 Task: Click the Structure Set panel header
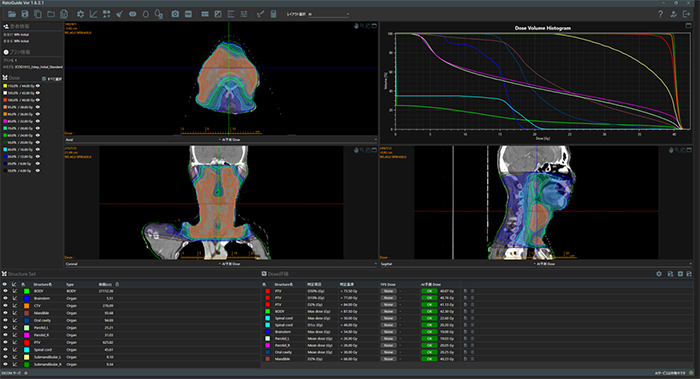(21, 274)
